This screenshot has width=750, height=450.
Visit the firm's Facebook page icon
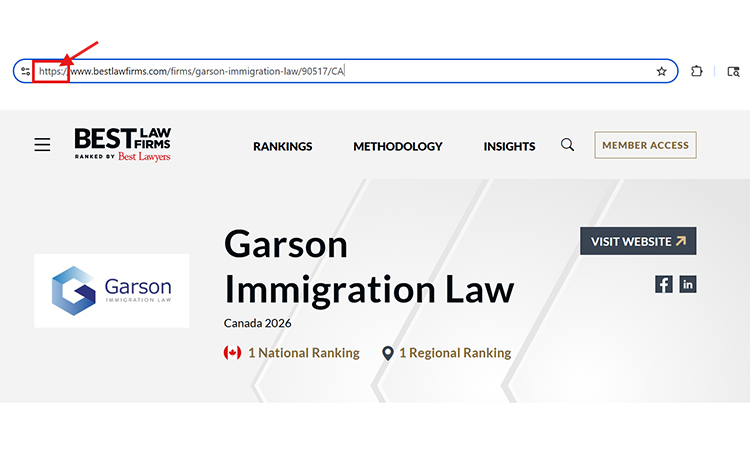pyautogui.click(x=663, y=284)
